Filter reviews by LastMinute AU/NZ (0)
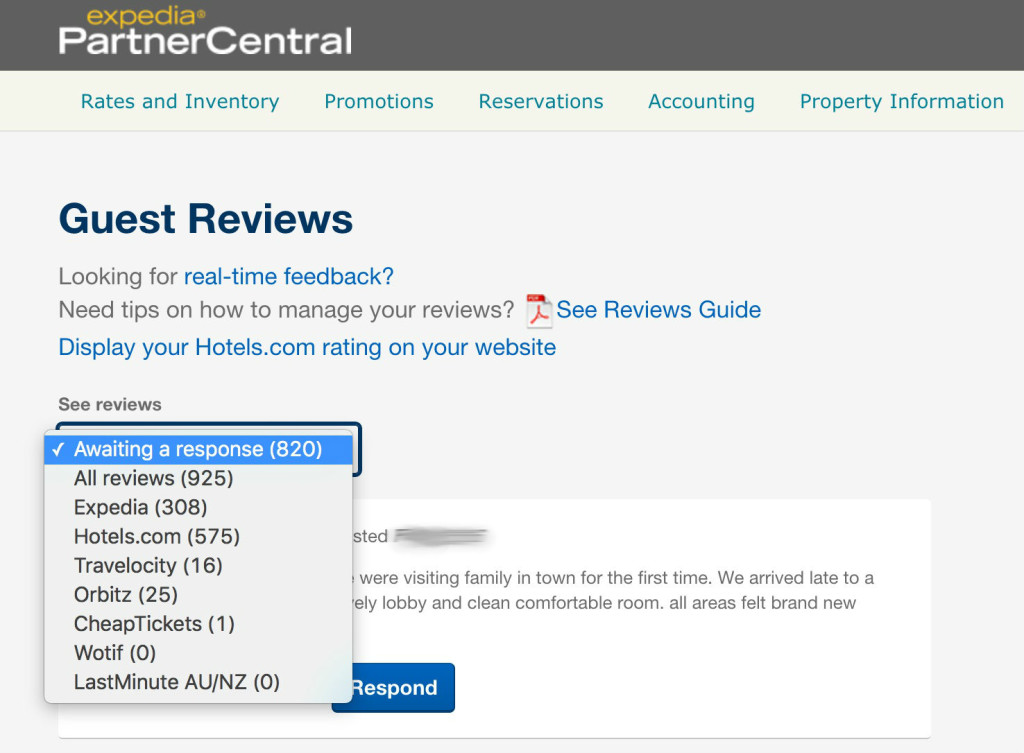Image resolution: width=1024 pixels, height=753 pixels. 199,682
